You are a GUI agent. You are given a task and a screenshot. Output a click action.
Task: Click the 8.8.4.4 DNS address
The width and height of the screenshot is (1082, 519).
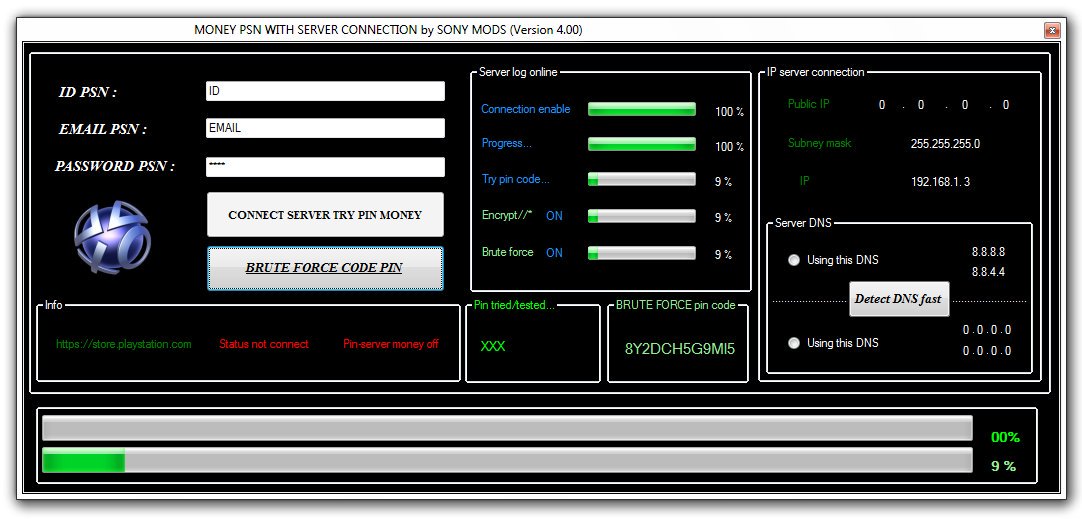[x=988, y=272]
